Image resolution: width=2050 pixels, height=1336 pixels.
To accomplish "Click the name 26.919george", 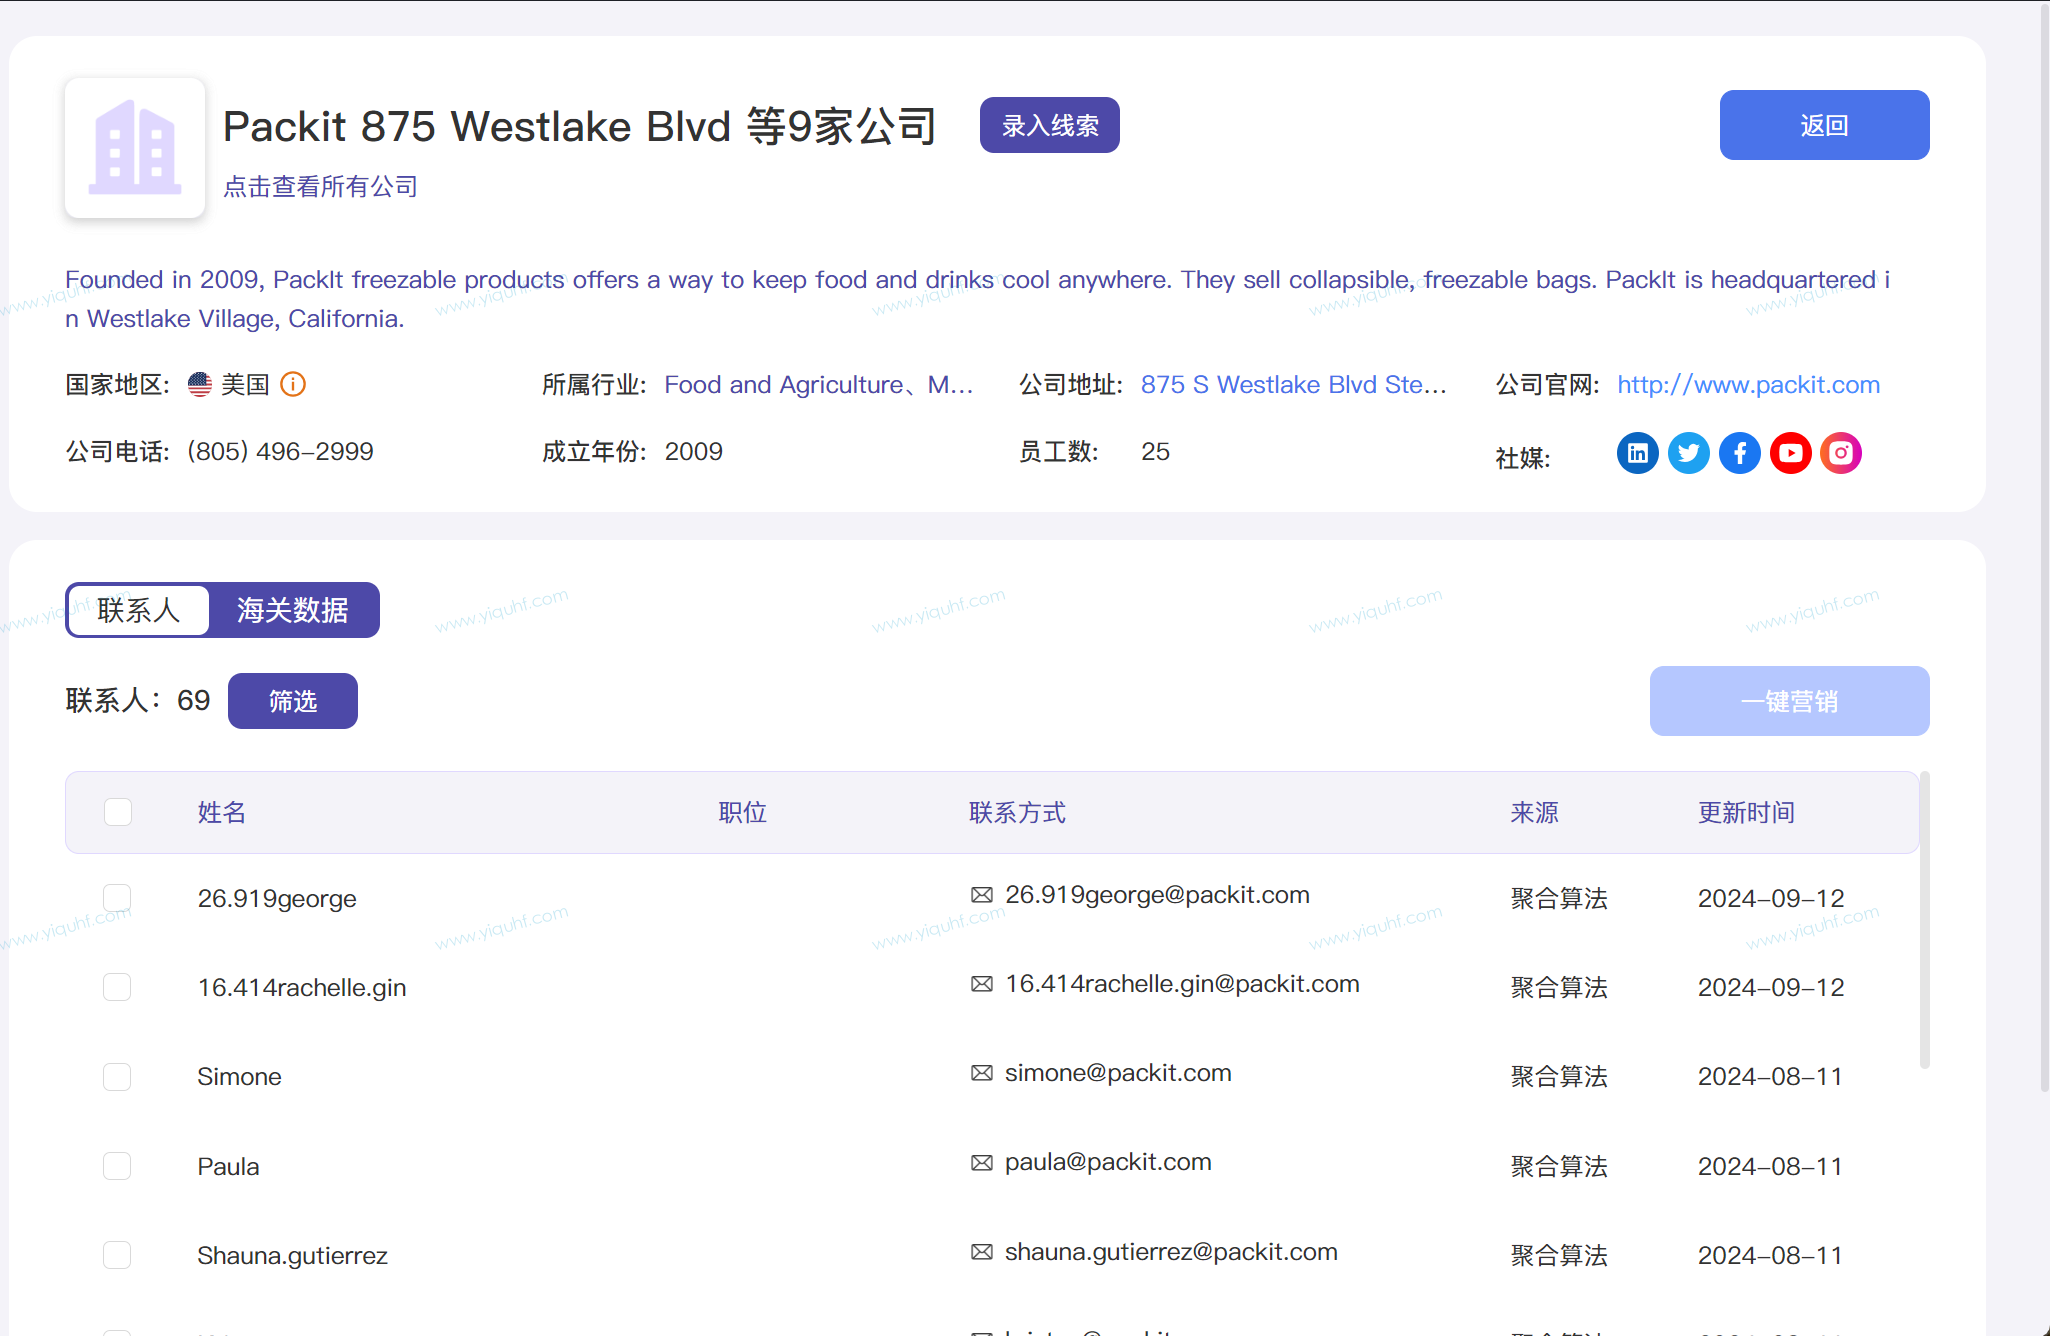I will [x=277, y=899].
